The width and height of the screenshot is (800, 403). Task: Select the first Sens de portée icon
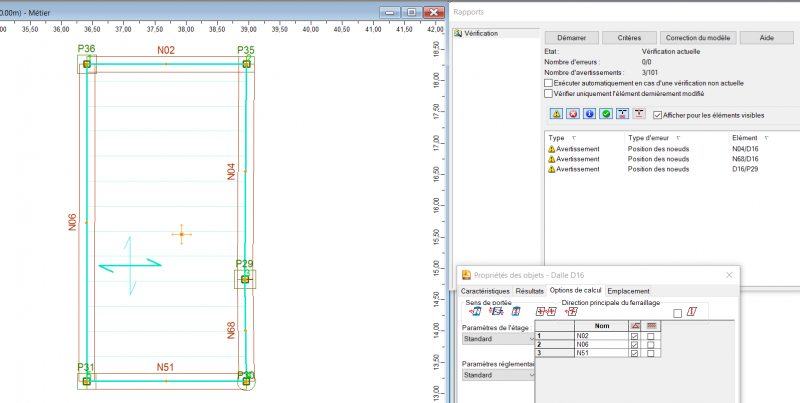[x=474, y=311]
